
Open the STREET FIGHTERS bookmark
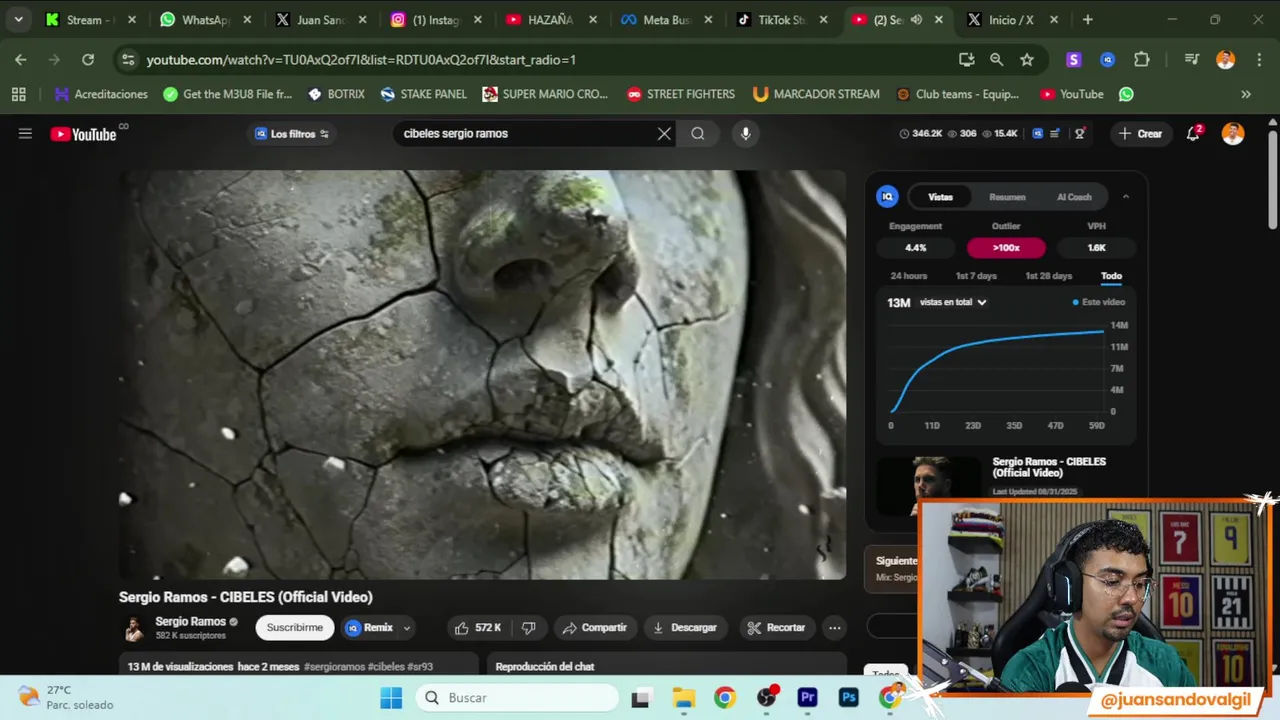click(x=681, y=94)
